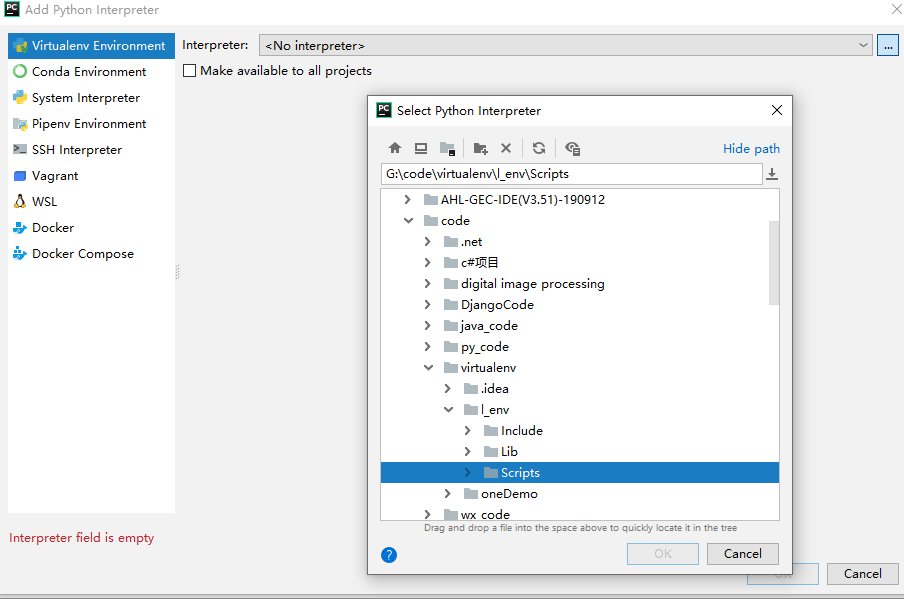
Task: Select Conda Environment option
Action: (x=91, y=71)
